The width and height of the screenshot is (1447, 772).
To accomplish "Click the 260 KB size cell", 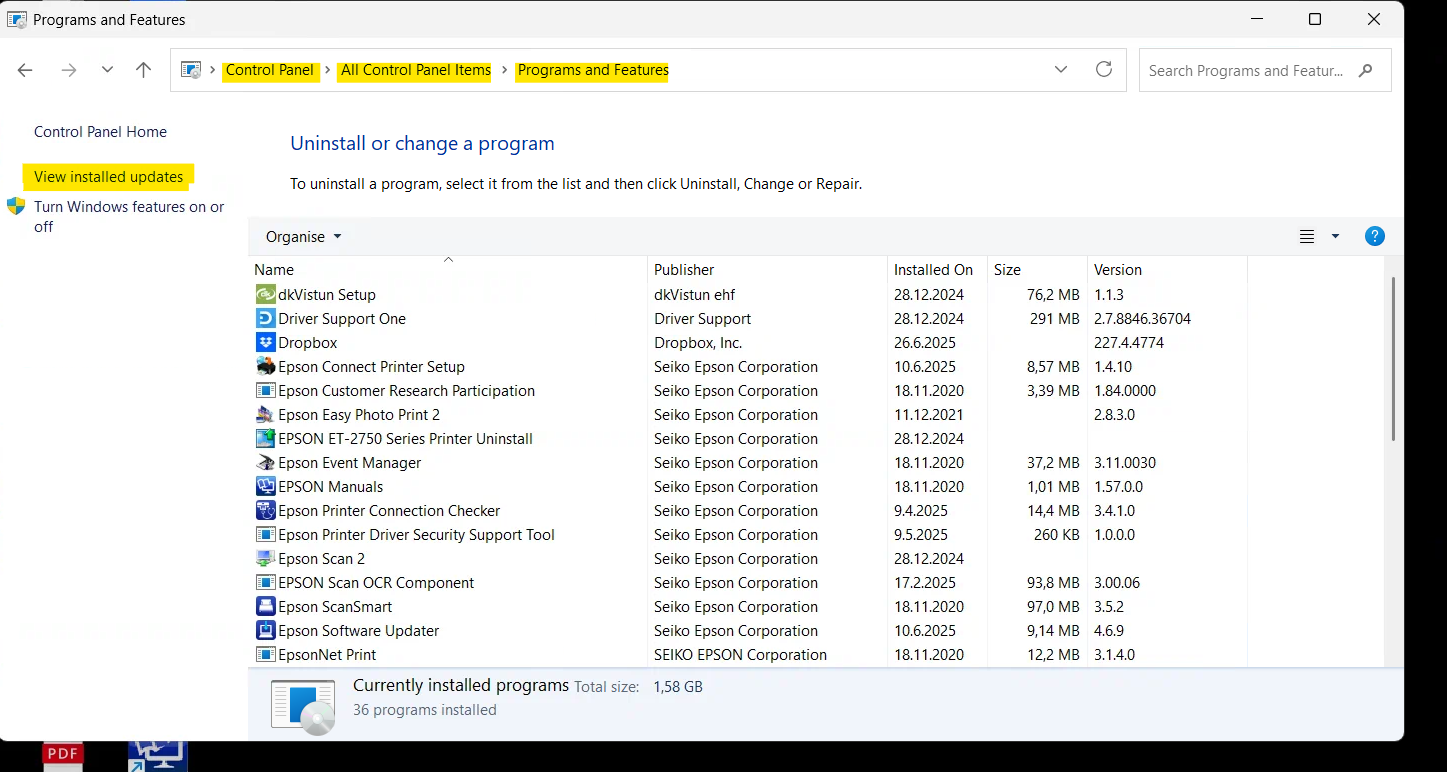I will 1056,534.
